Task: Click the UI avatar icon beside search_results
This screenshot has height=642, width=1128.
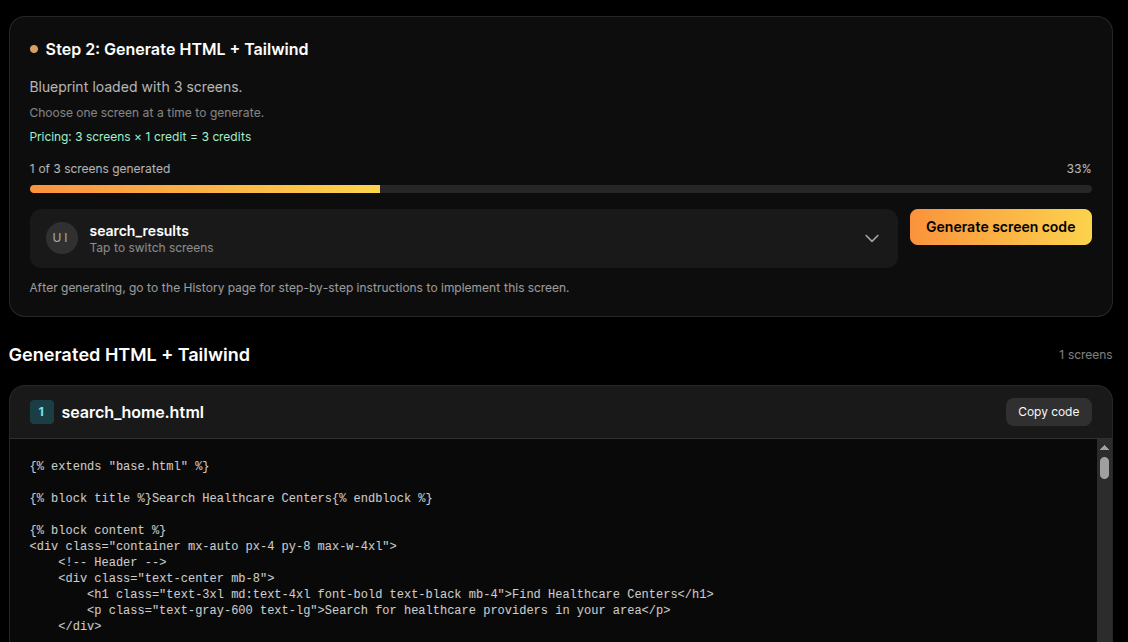Action: (x=61, y=238)
